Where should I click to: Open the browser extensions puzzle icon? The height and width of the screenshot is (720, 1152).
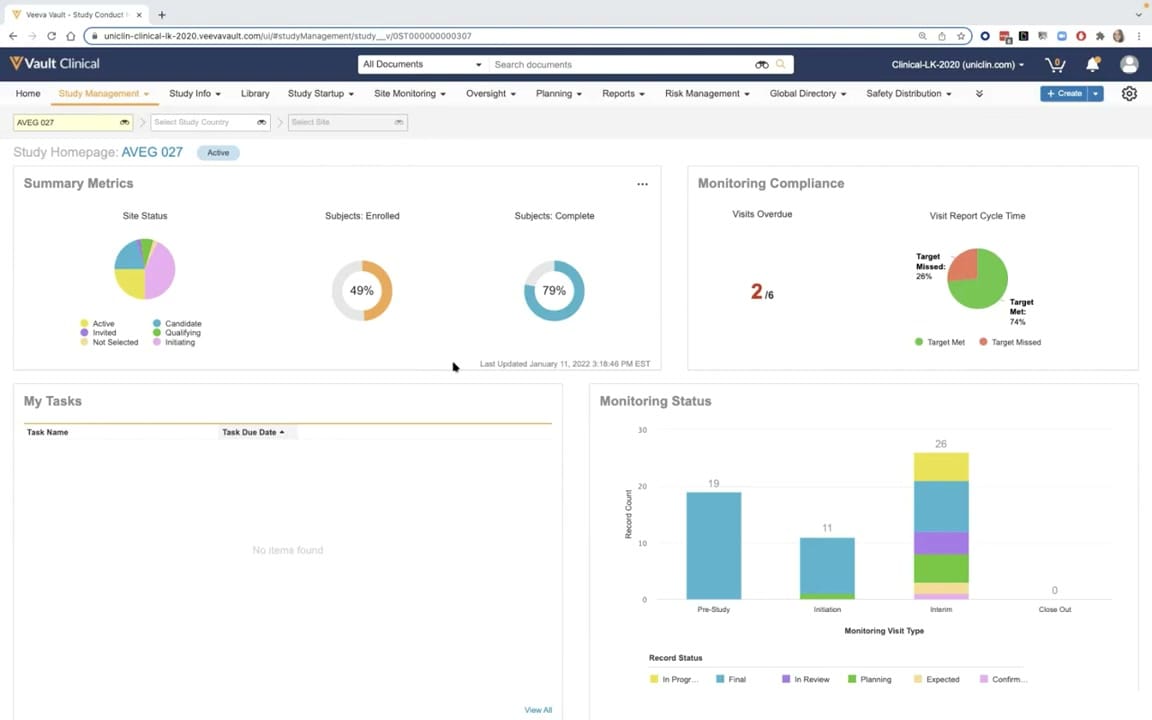[x=1100, y=36]
